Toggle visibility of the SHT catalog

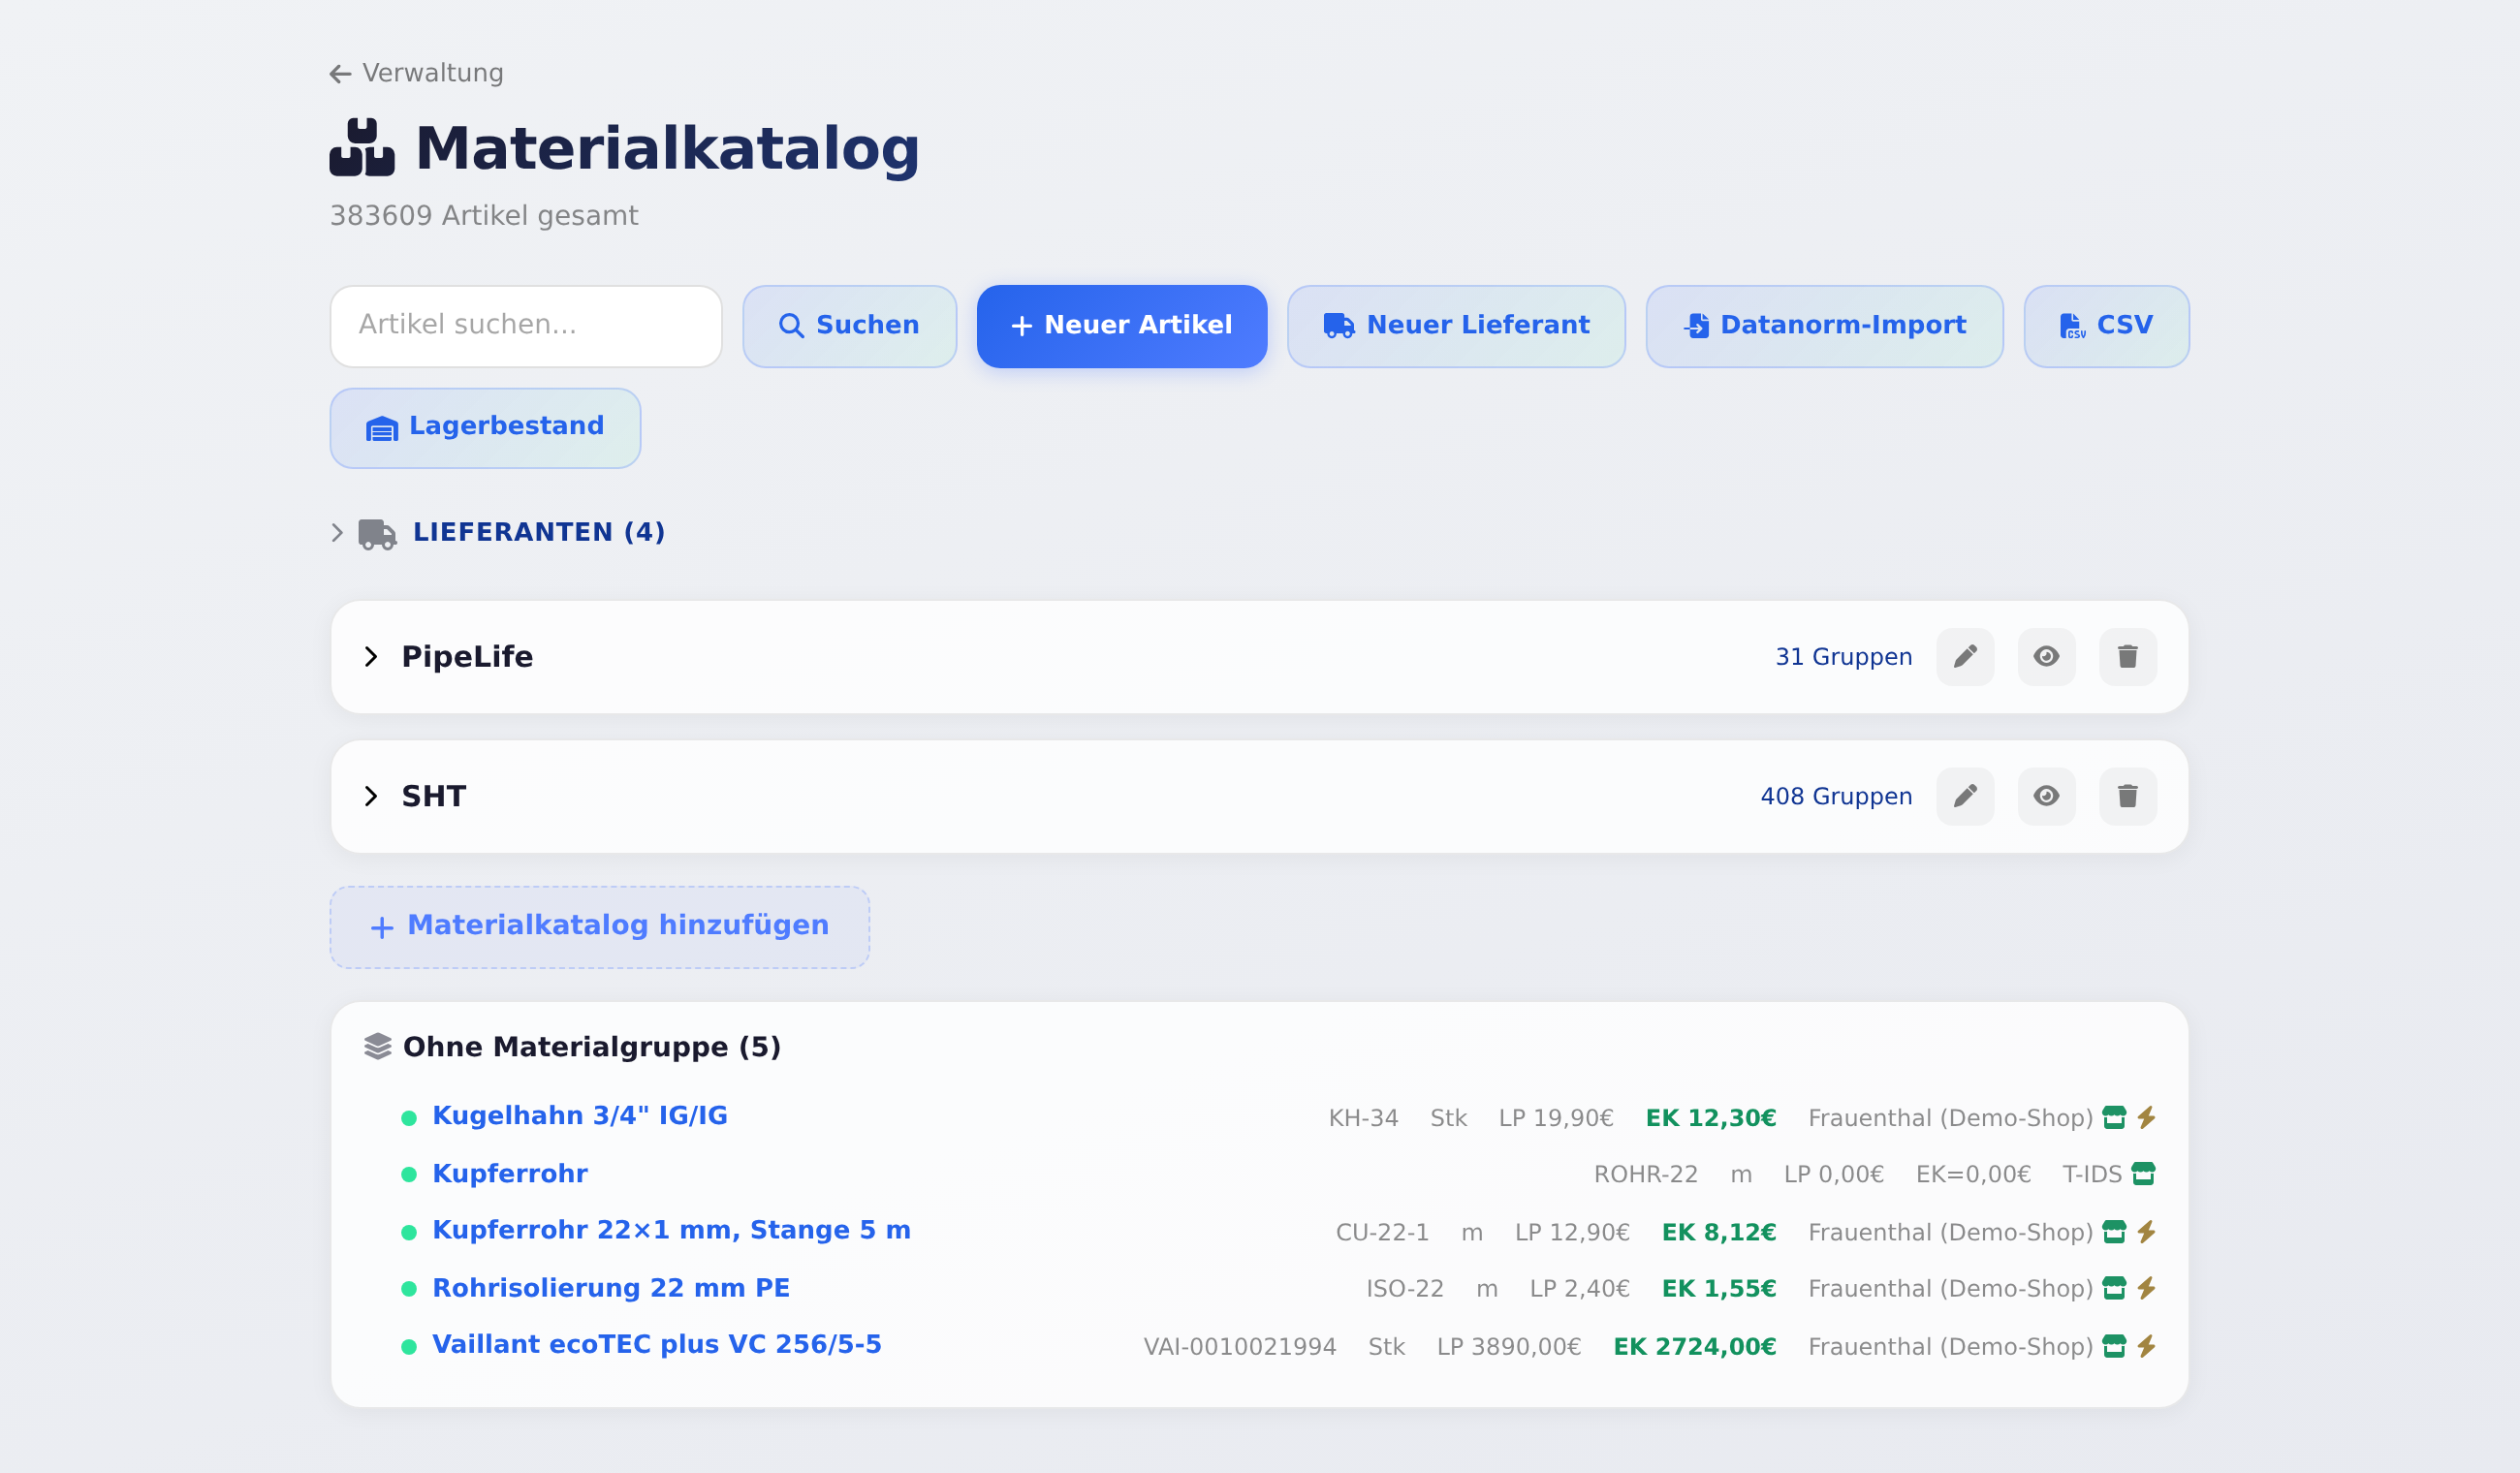2046,796
